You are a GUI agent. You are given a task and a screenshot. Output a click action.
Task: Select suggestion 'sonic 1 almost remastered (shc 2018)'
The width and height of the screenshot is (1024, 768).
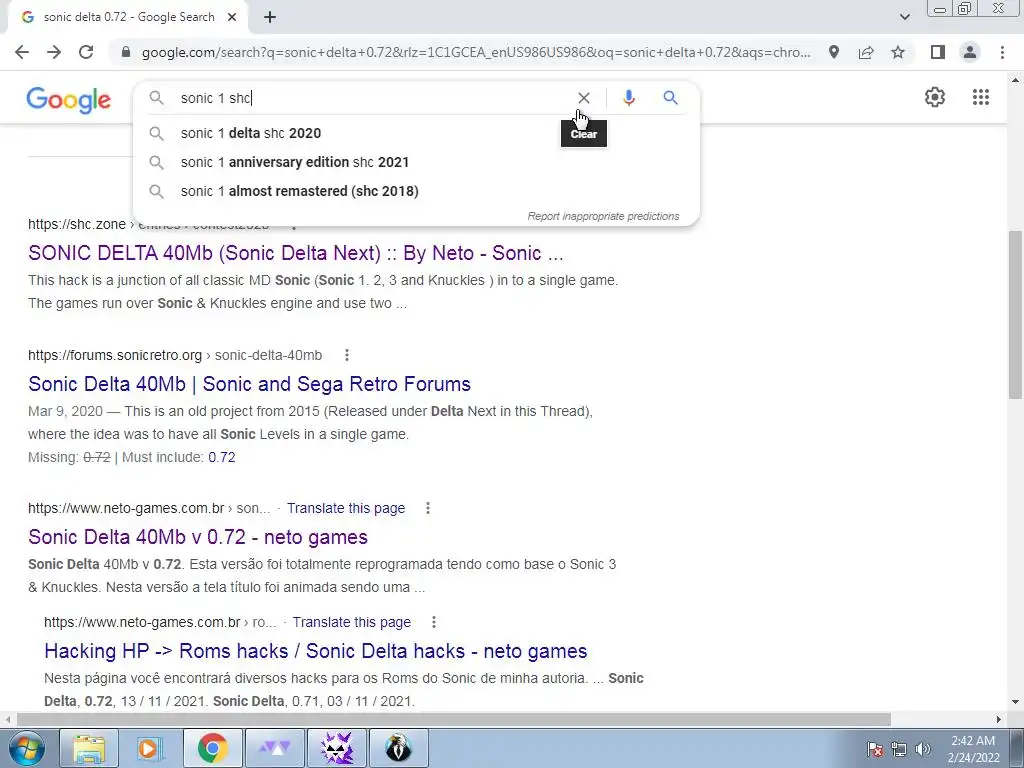tap(416, 191)
